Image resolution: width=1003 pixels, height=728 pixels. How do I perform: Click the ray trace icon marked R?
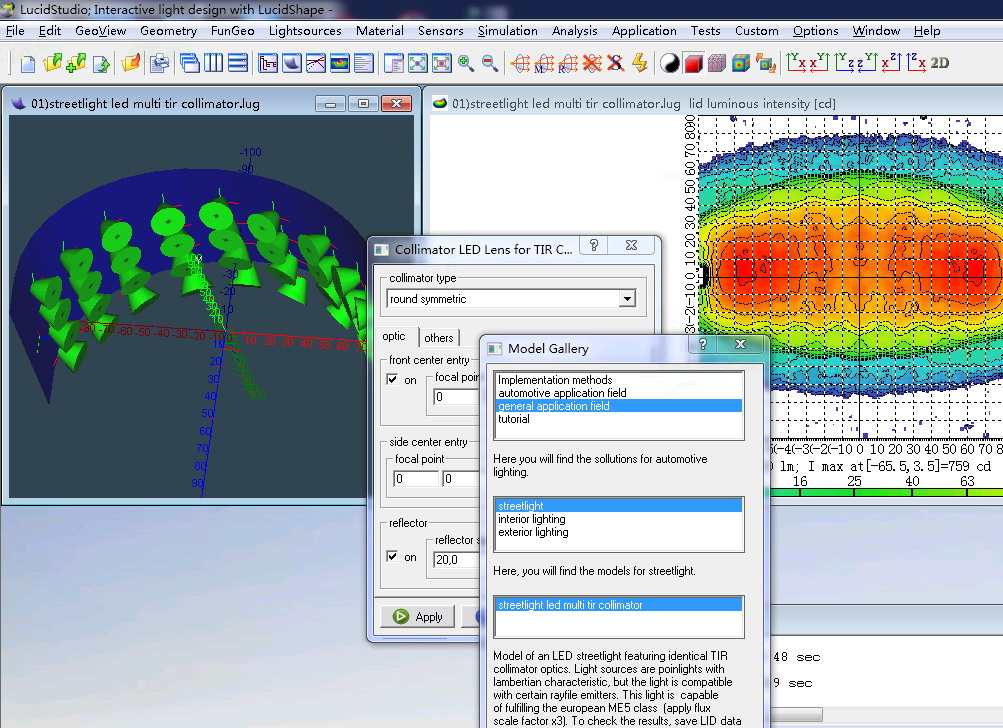[x=567, y=63]
